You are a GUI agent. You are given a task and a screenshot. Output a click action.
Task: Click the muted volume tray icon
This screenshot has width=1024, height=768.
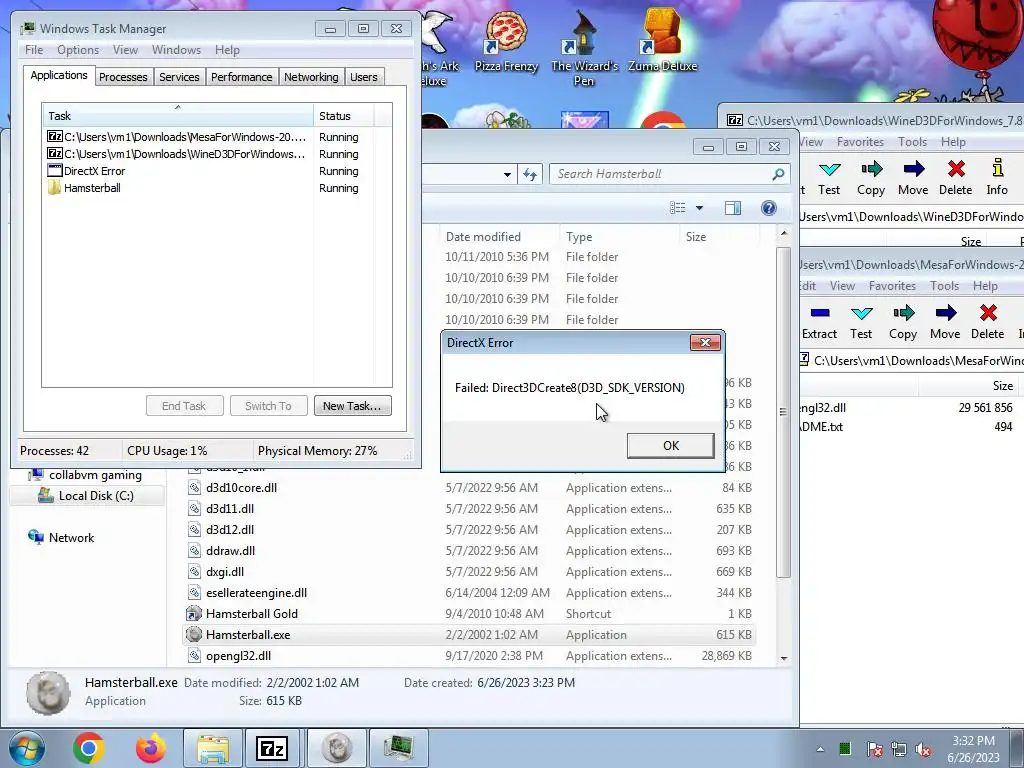[x=923, y=749]
